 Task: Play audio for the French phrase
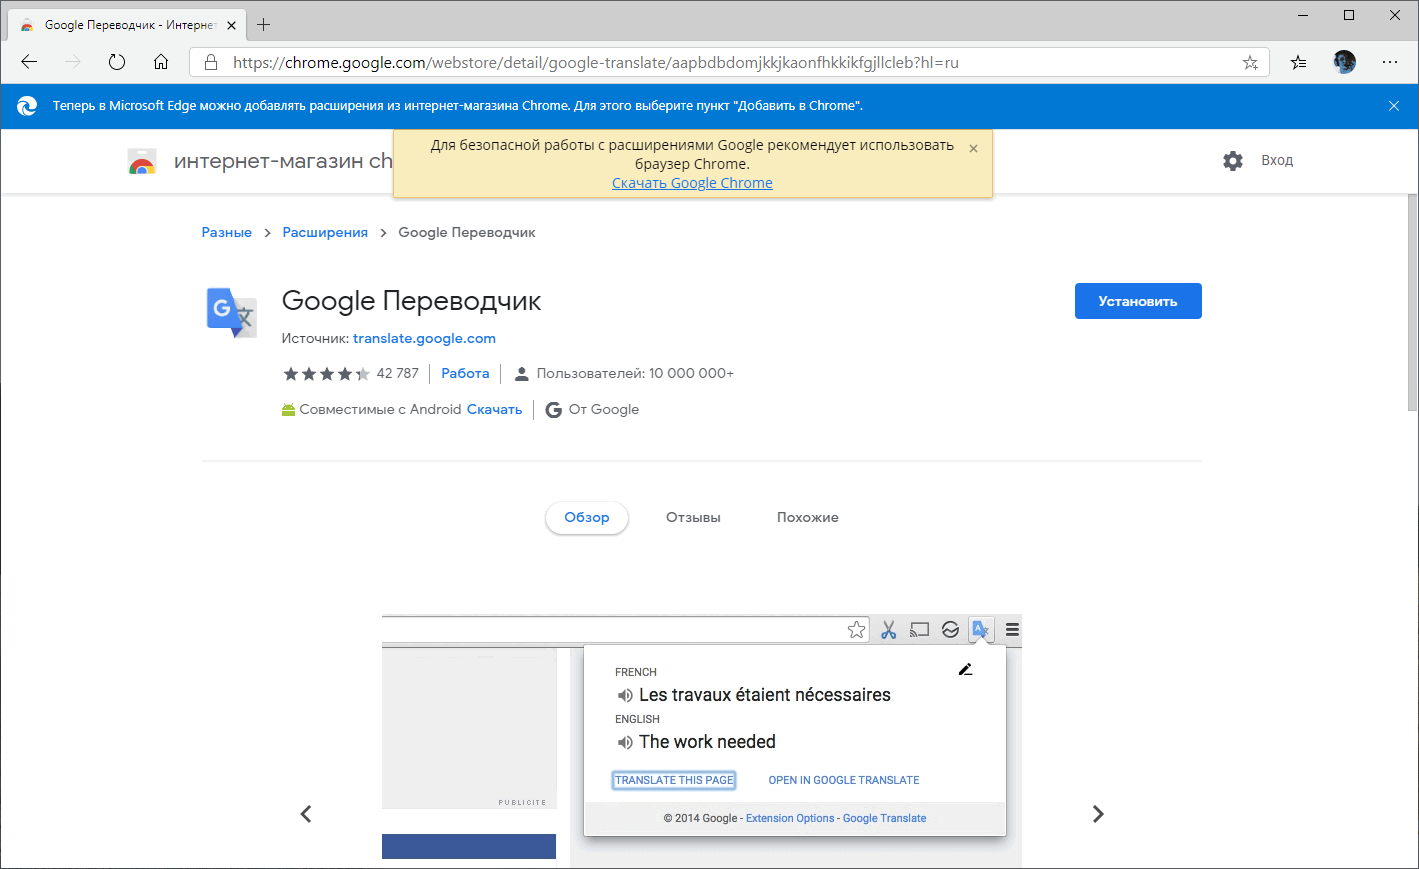pos(625,694)
